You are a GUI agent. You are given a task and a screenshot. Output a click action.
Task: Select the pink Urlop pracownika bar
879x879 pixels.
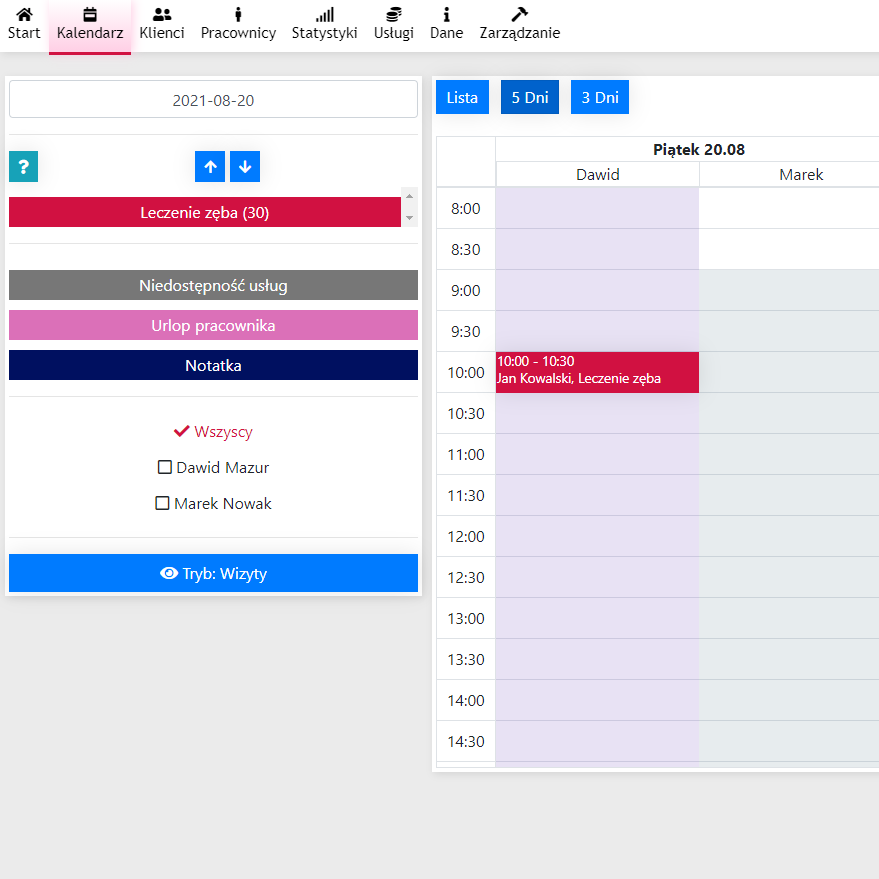tap(213, 325)
